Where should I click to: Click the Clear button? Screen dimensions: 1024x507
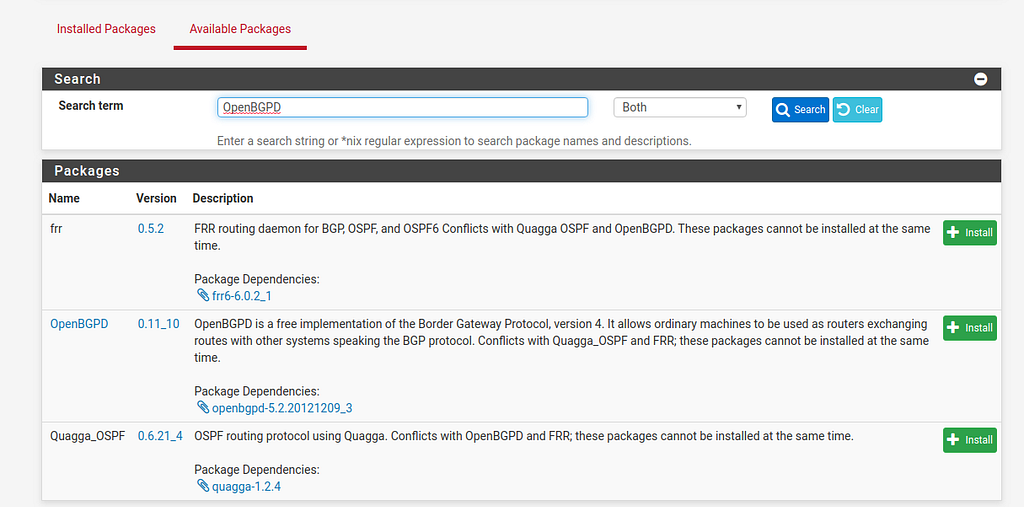coord(857,110)
